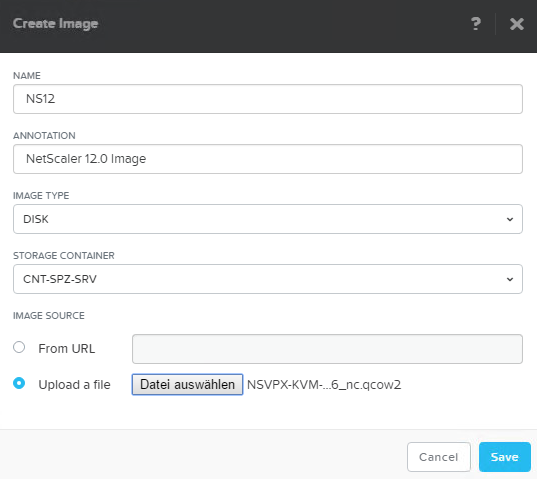
Task: Click the Annotation field with NetScaler text
Action: 268,159
